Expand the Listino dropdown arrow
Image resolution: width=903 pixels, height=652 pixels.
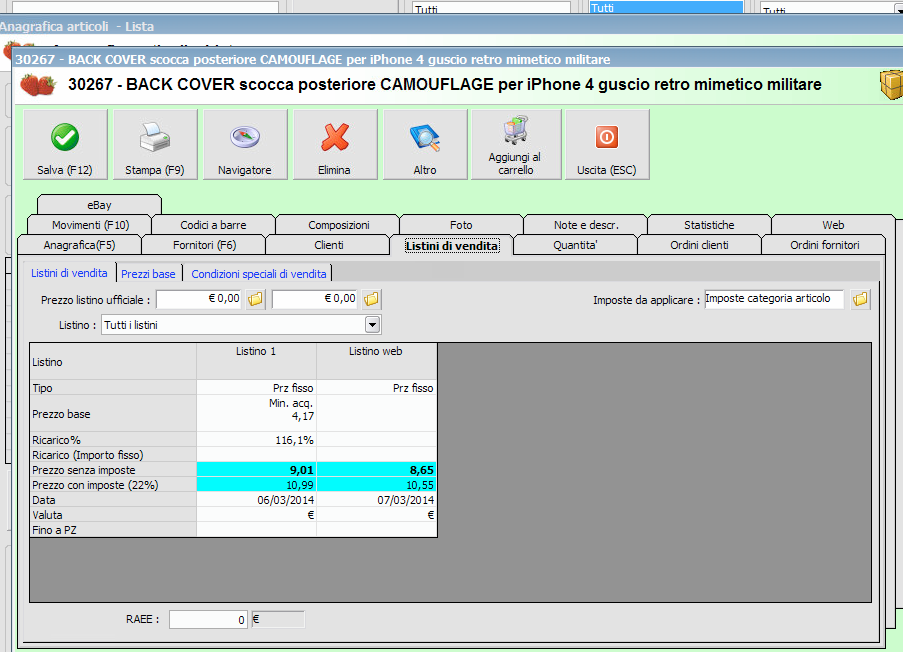(373, 325)
